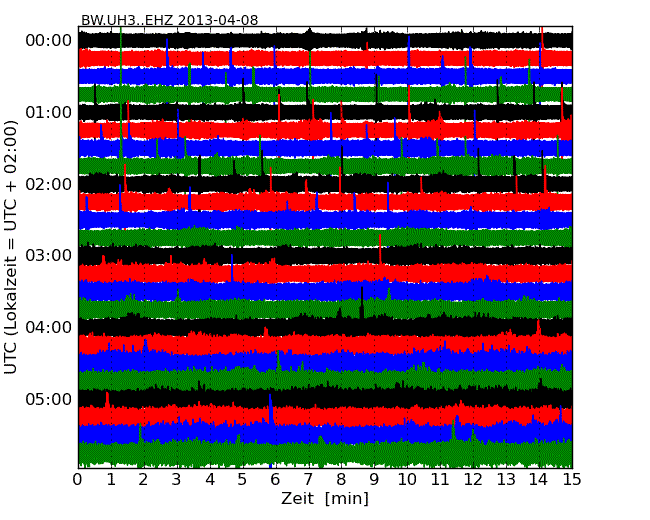Click the Zeit [min] x-axis label
This screenshot has width=650, height=520.
coord(325,498)
